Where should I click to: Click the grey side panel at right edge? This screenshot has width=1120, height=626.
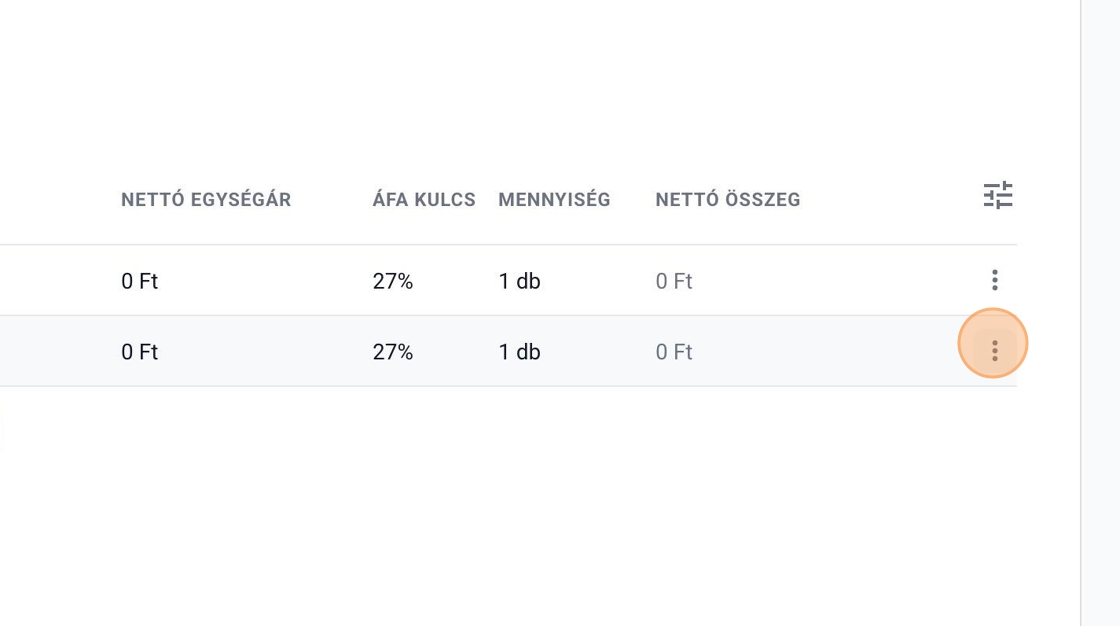1100,313
